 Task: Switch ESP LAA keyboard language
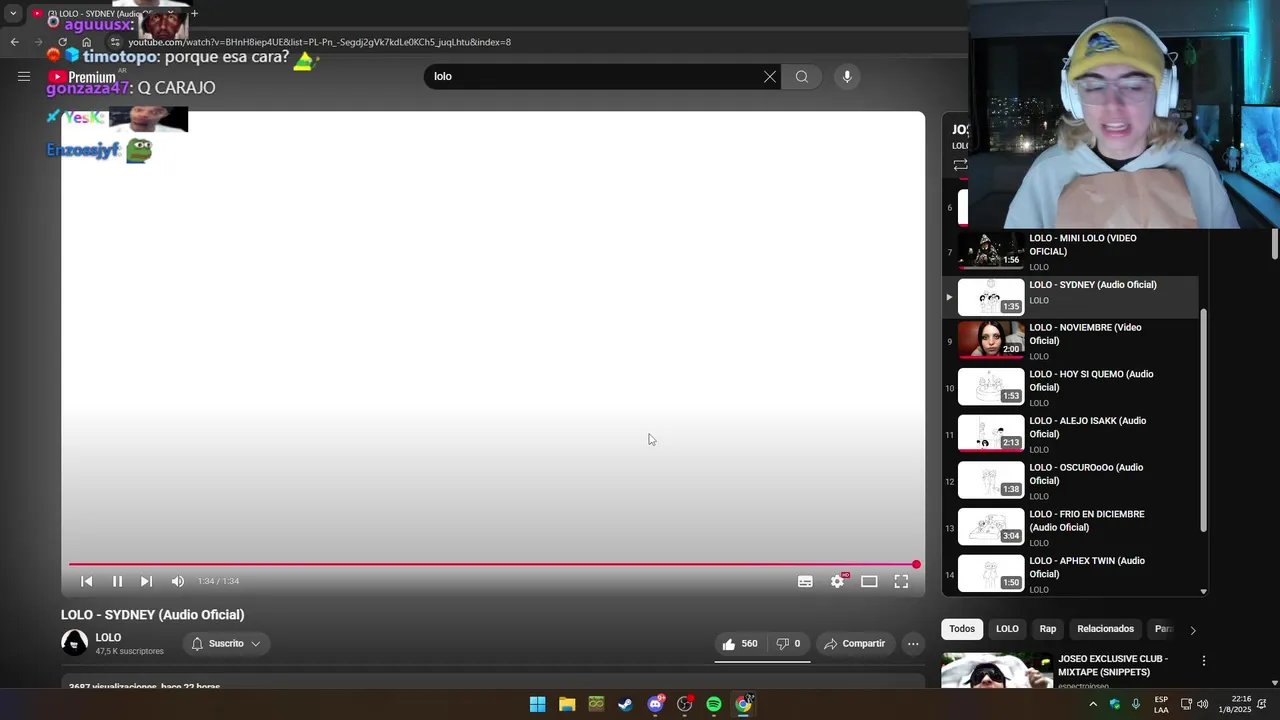coord(1161,704)
